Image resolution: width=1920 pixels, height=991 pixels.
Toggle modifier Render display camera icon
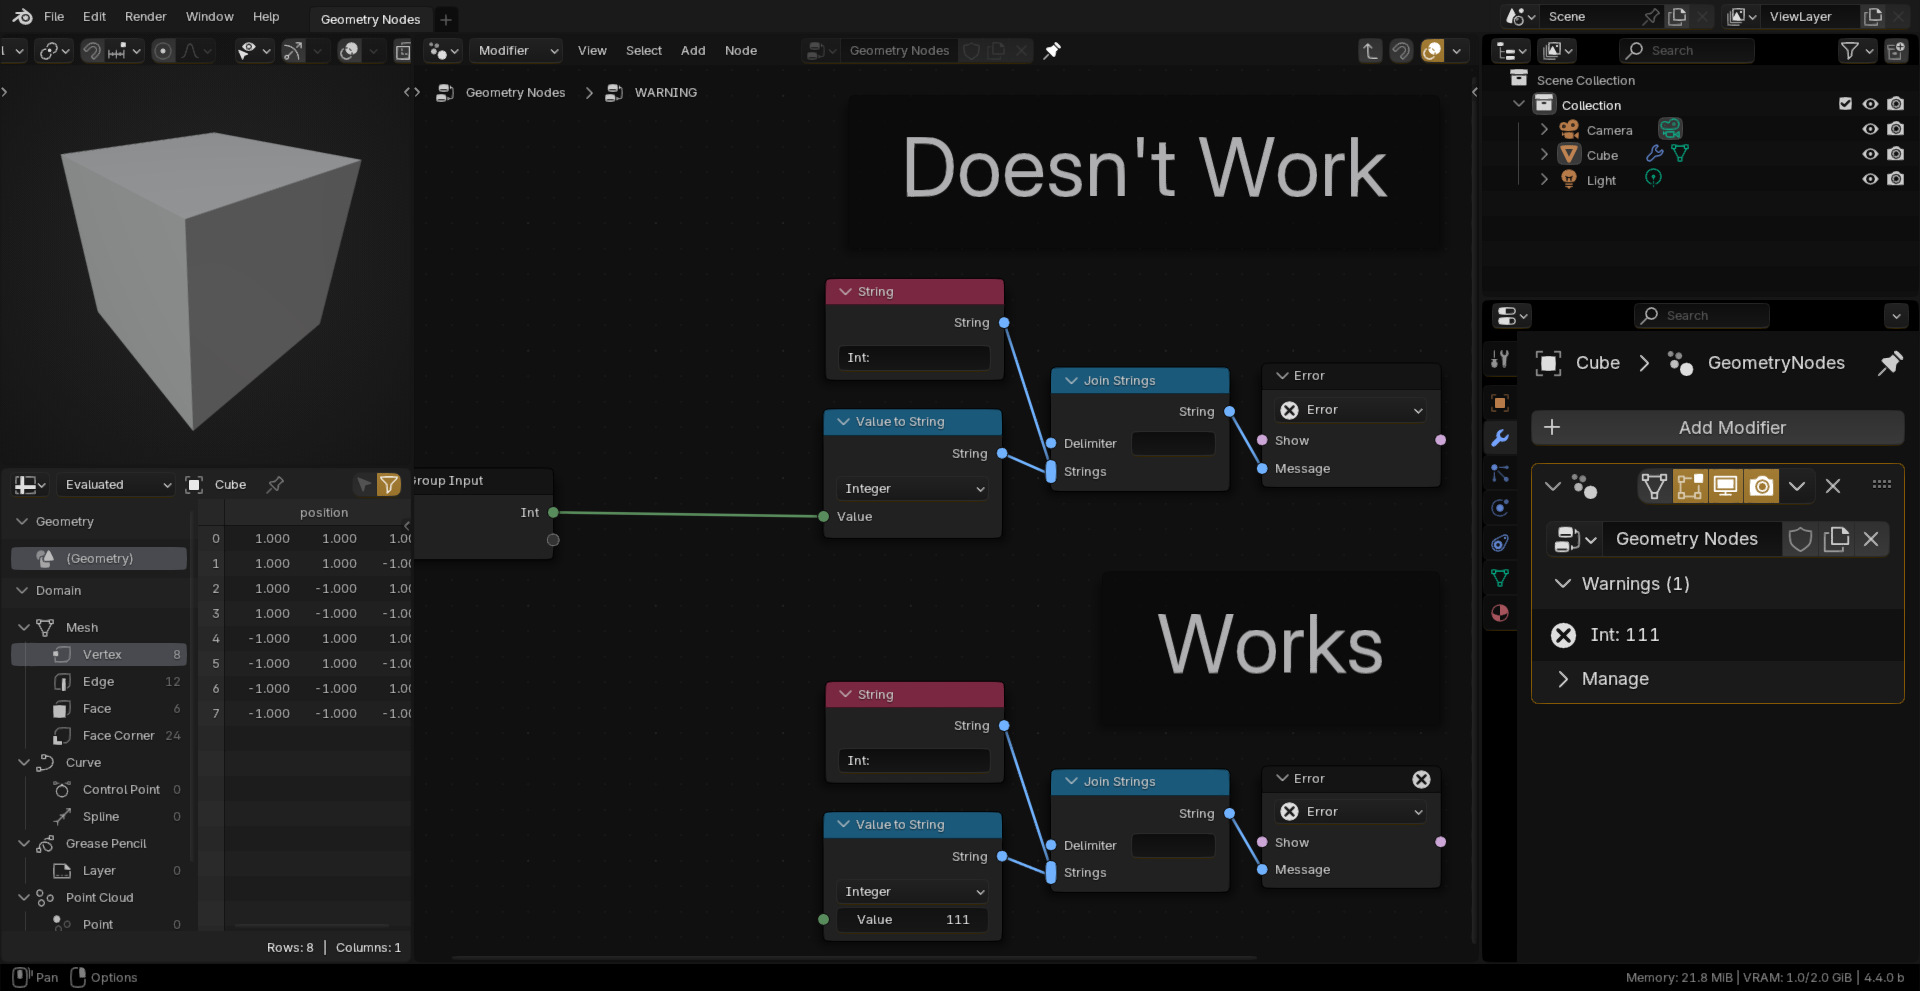coord(1761,486)
